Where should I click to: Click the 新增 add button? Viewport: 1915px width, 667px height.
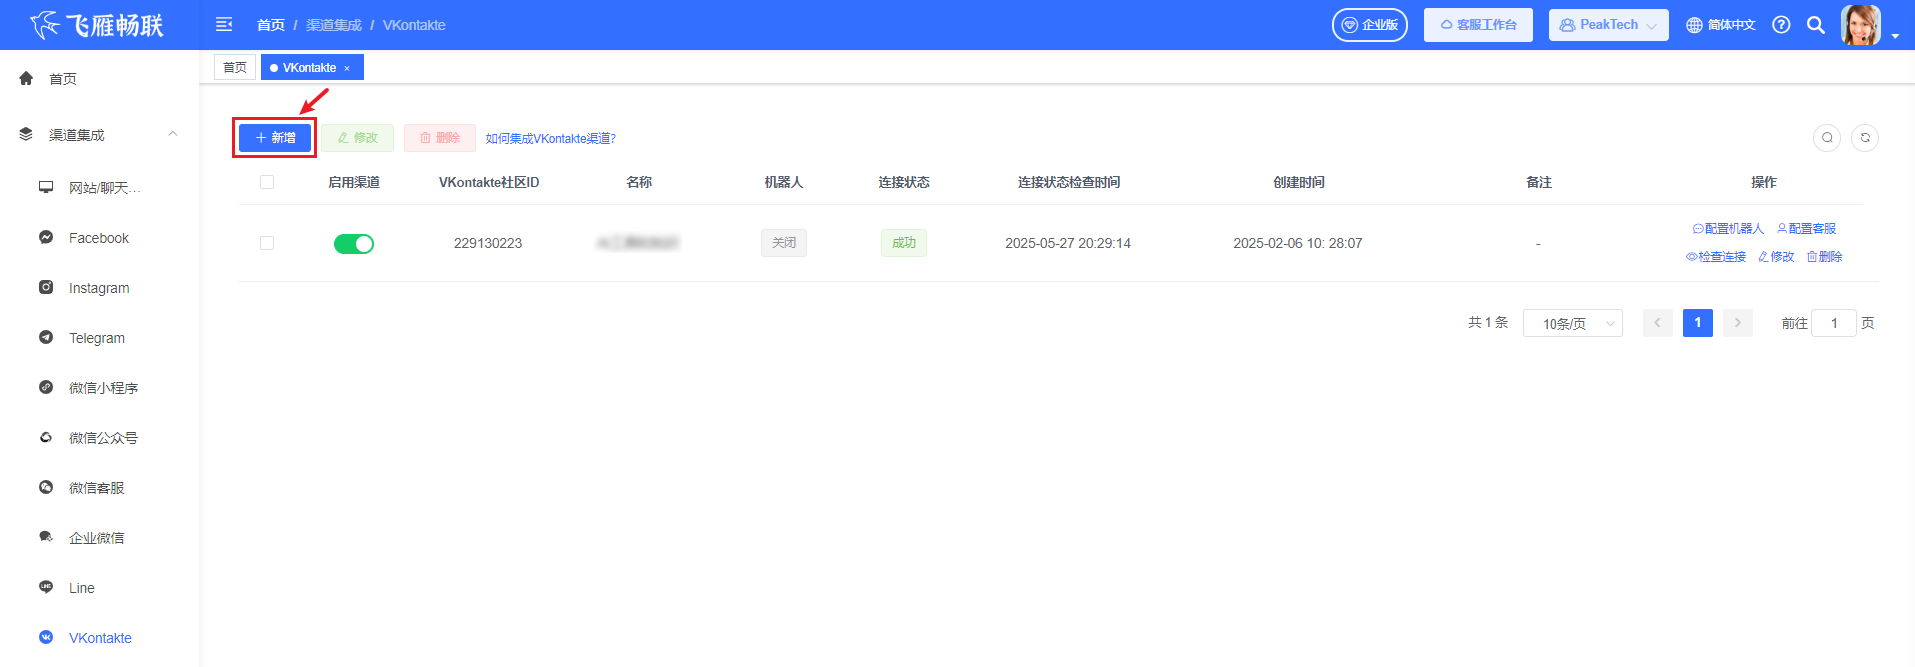click(275, 138)
